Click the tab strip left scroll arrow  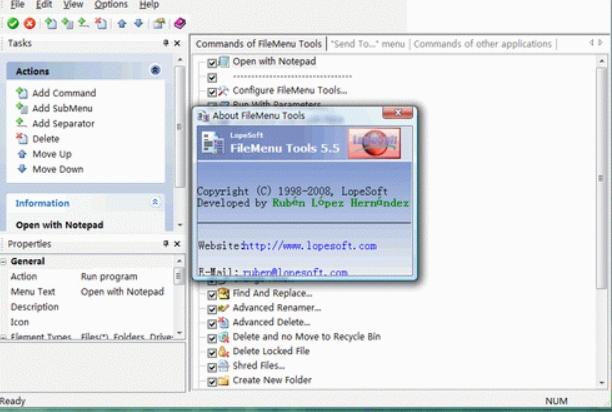[x=592, y=42]
